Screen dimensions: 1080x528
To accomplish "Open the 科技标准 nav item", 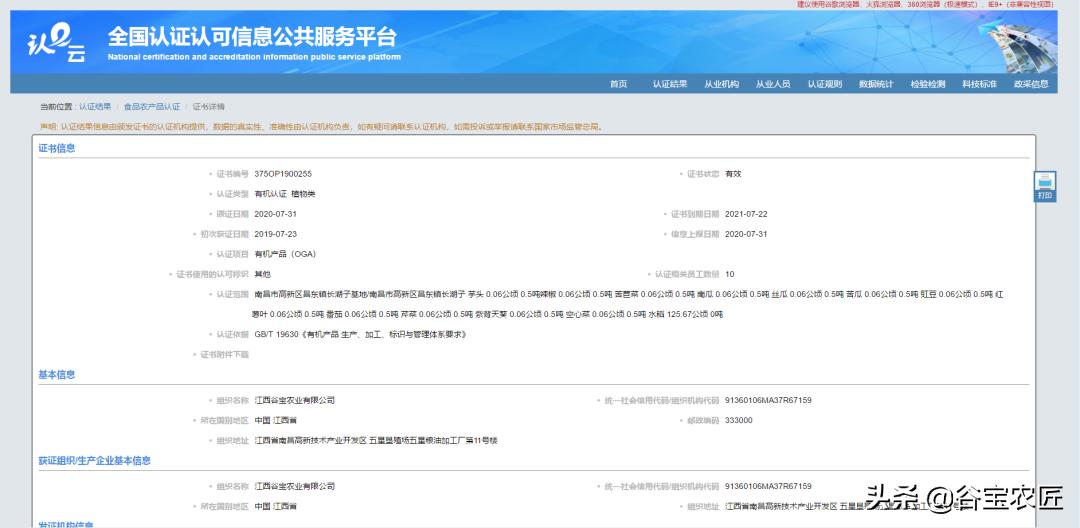I will coord(979,84).
